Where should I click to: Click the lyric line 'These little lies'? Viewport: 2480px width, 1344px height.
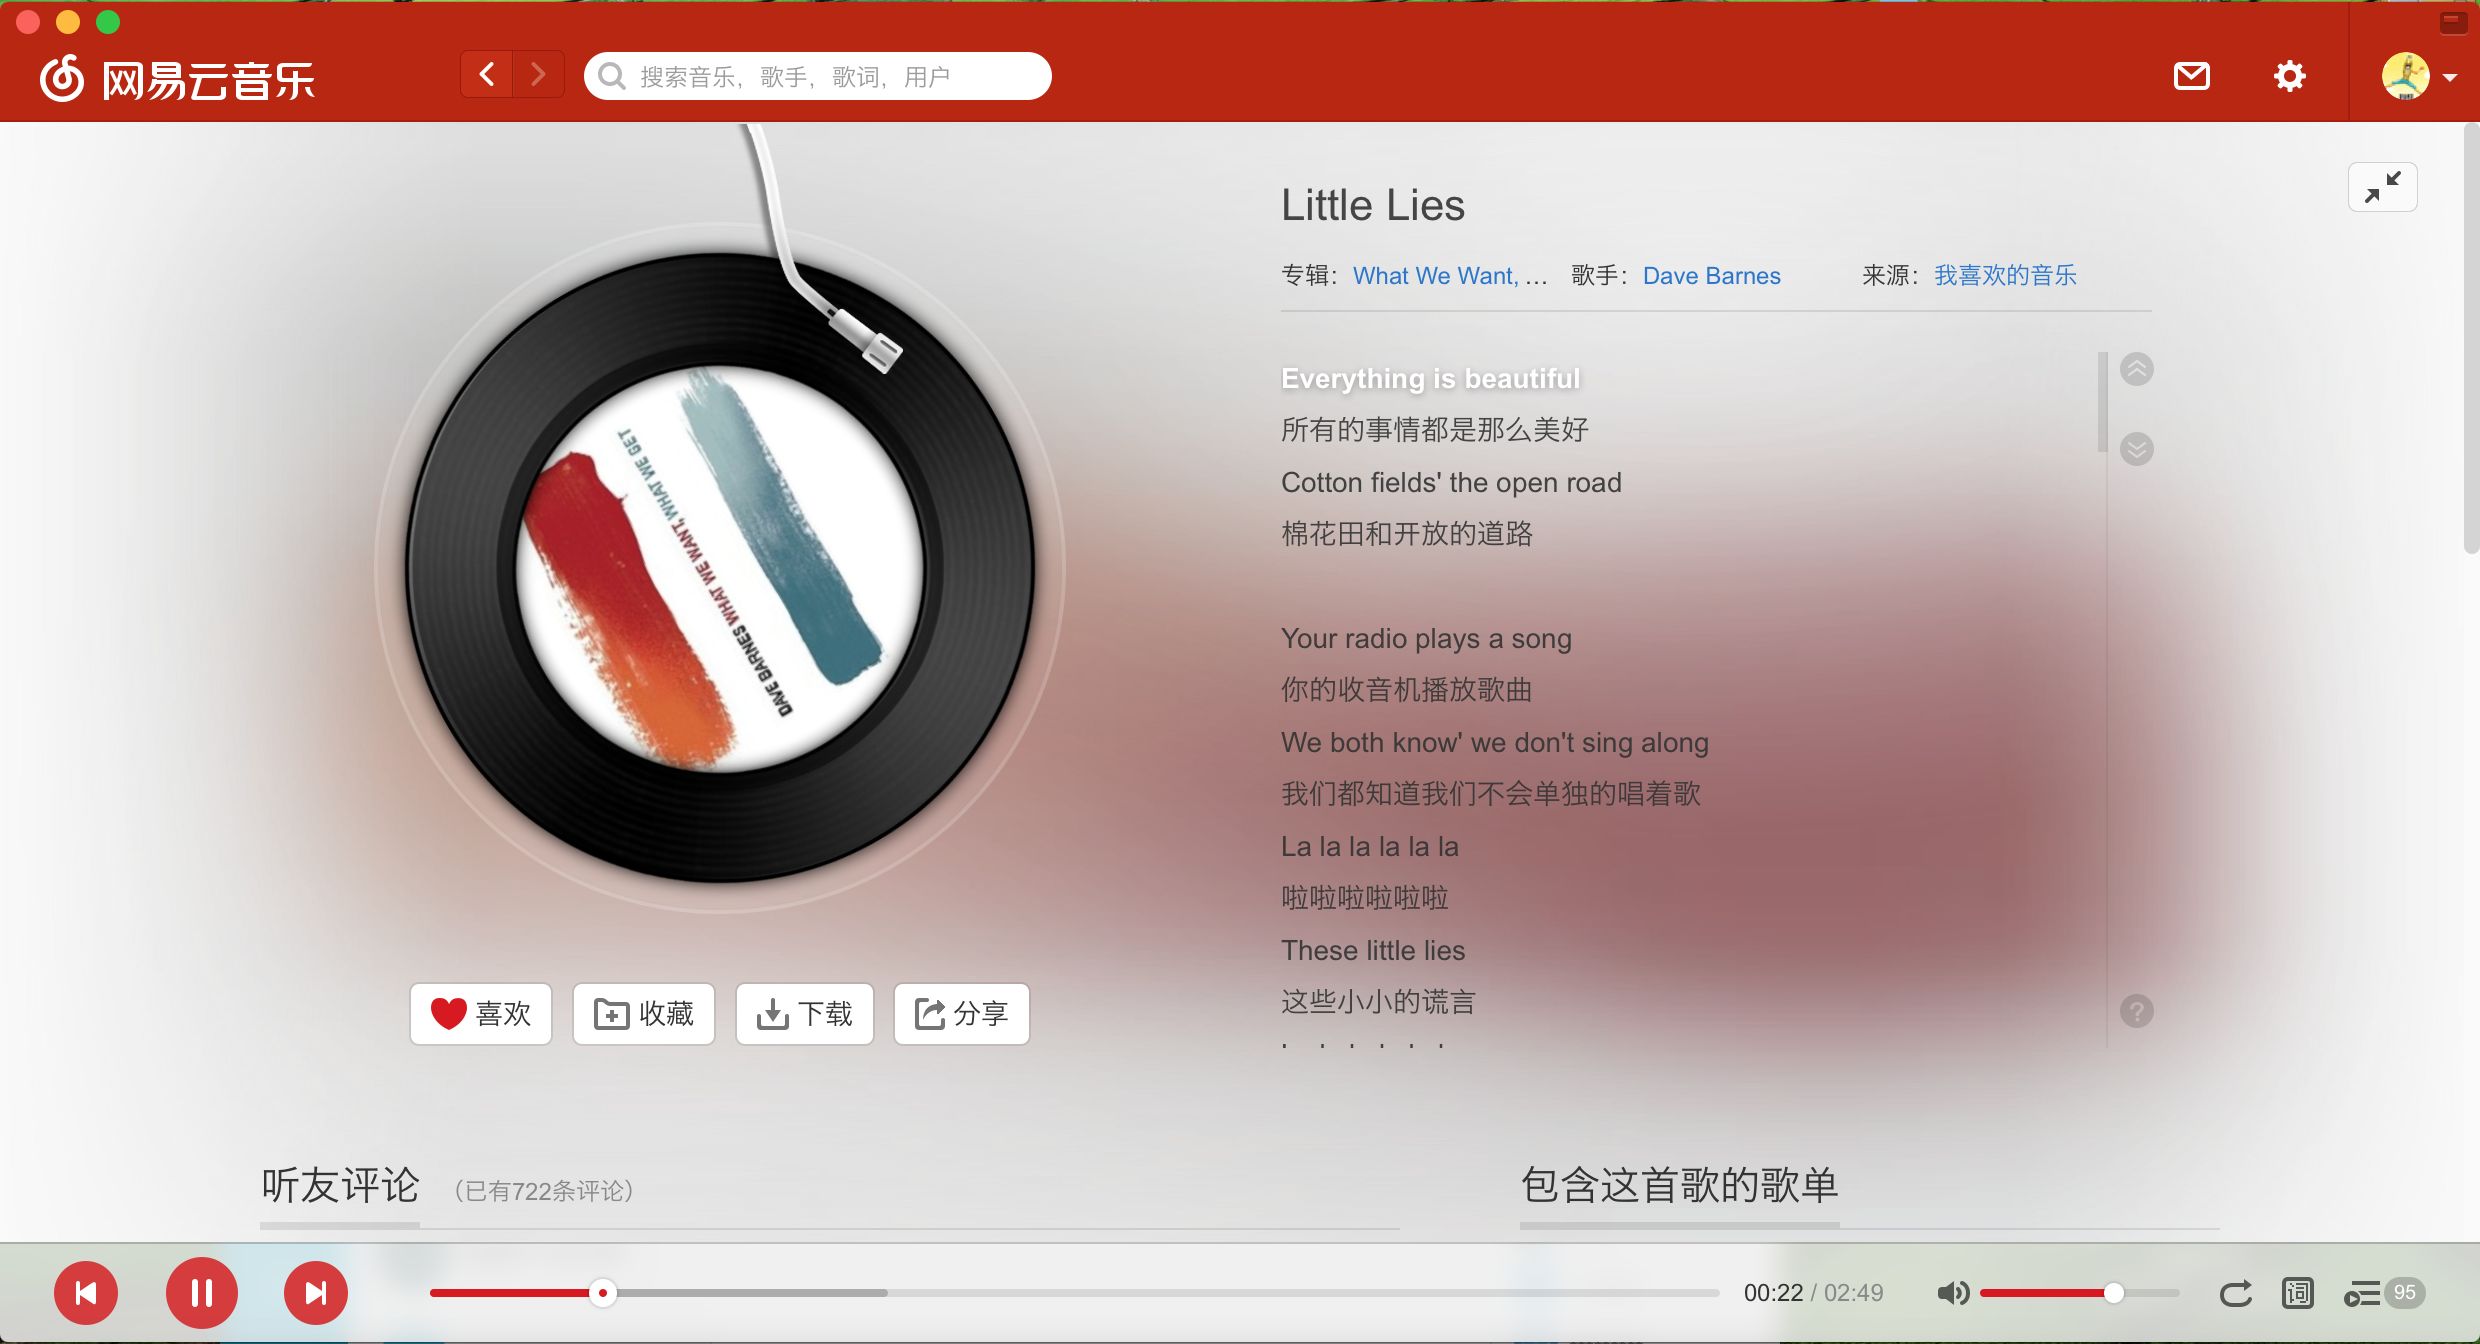[1373, 951]
